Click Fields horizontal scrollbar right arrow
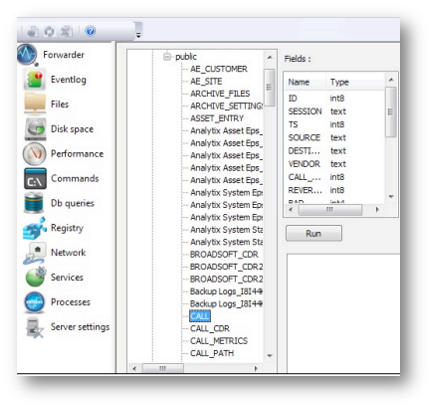This screenshot has height=409, width=433. point(377,210)
